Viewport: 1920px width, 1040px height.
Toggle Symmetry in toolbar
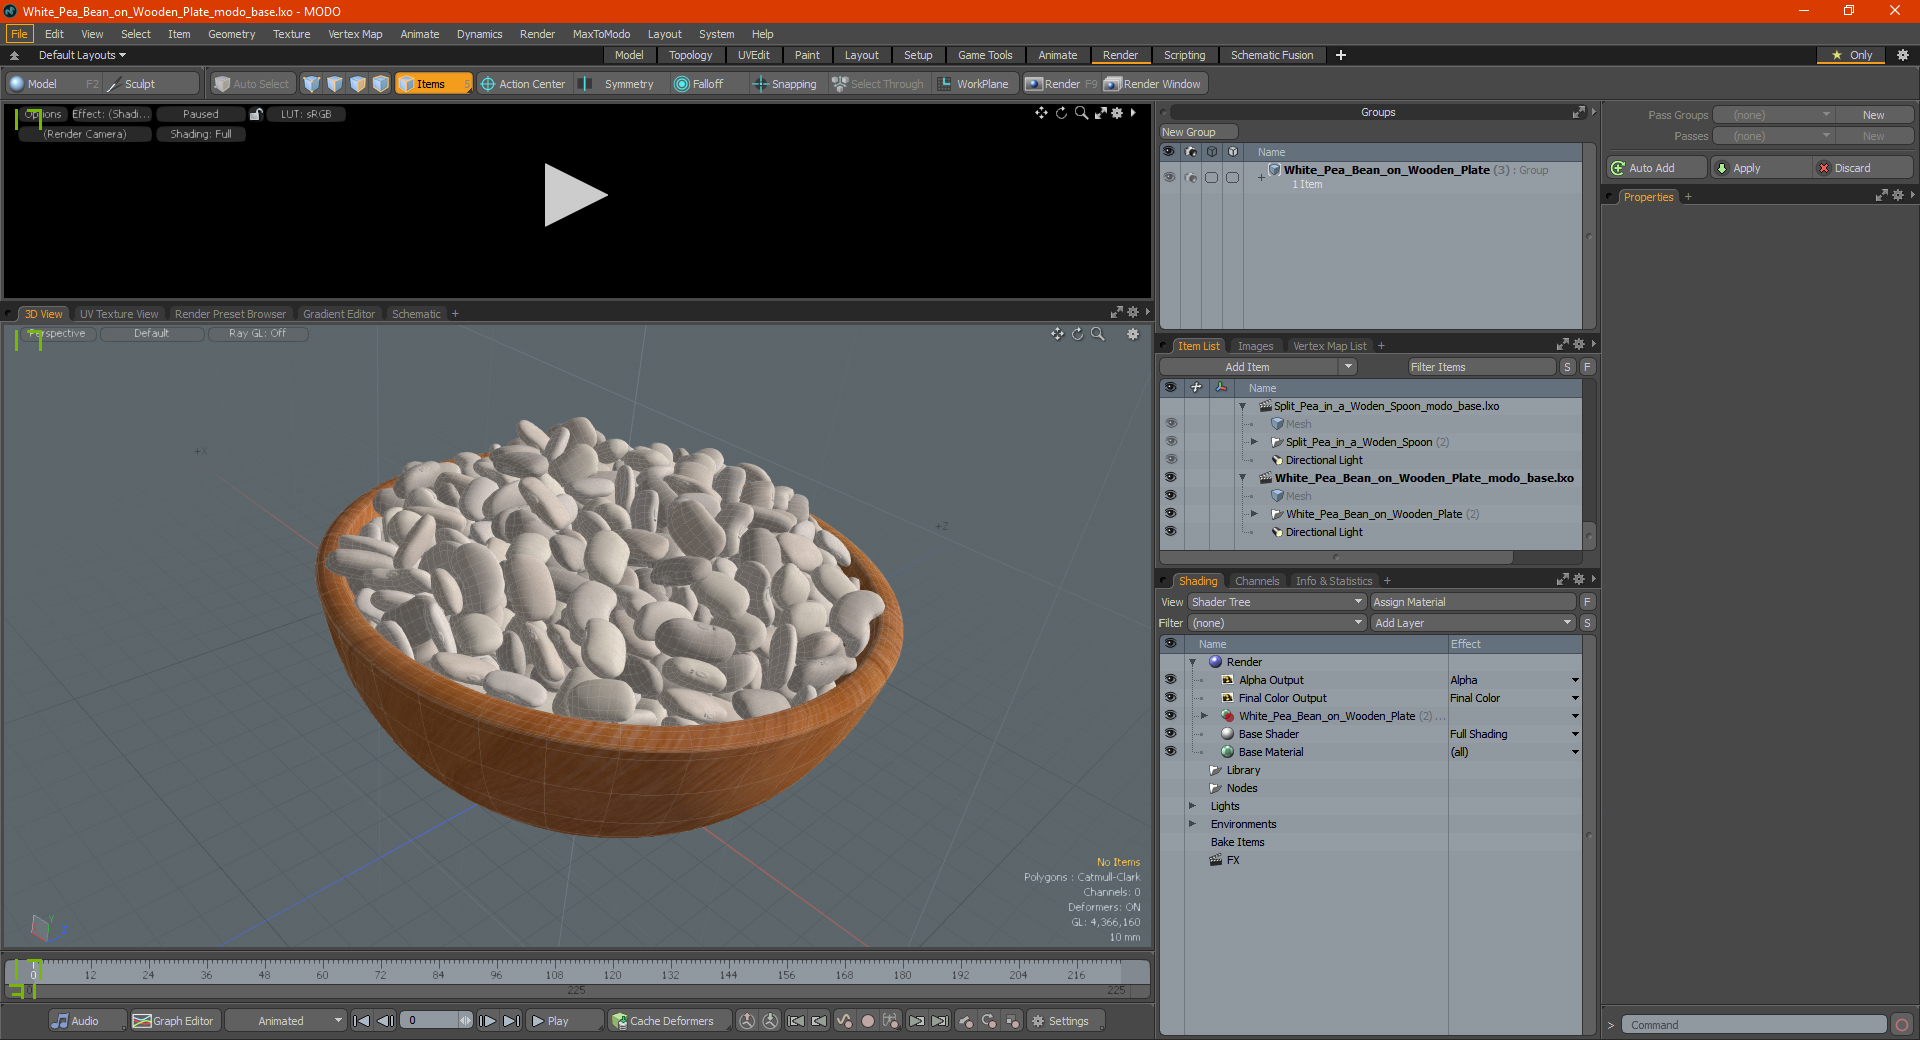pyautogui.click(x=619, y=84)
